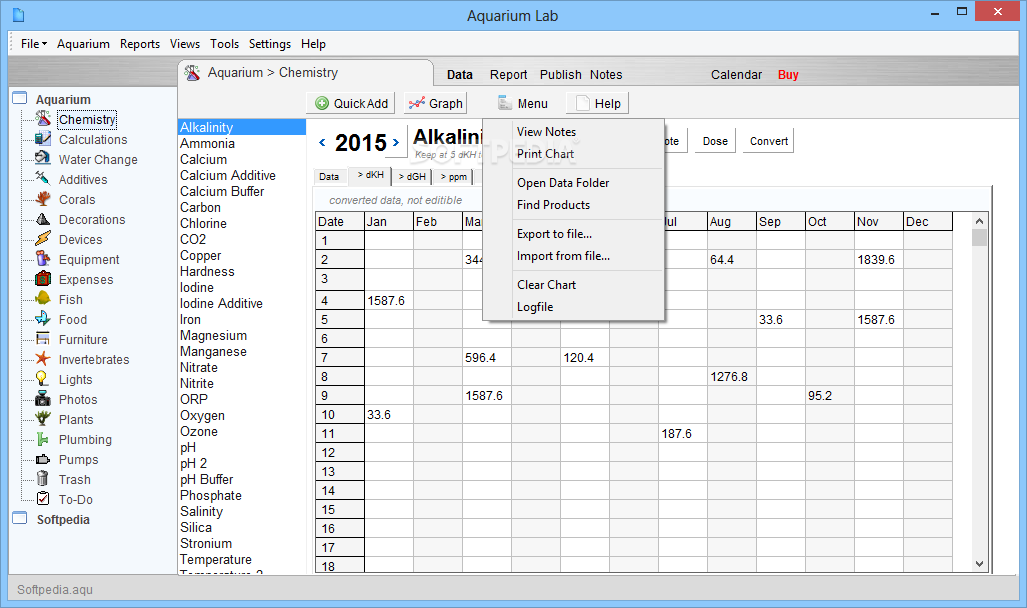The image size is (1027, 608).
Task: Click the green Quick Add plus icon
Action: coord(322,104)
